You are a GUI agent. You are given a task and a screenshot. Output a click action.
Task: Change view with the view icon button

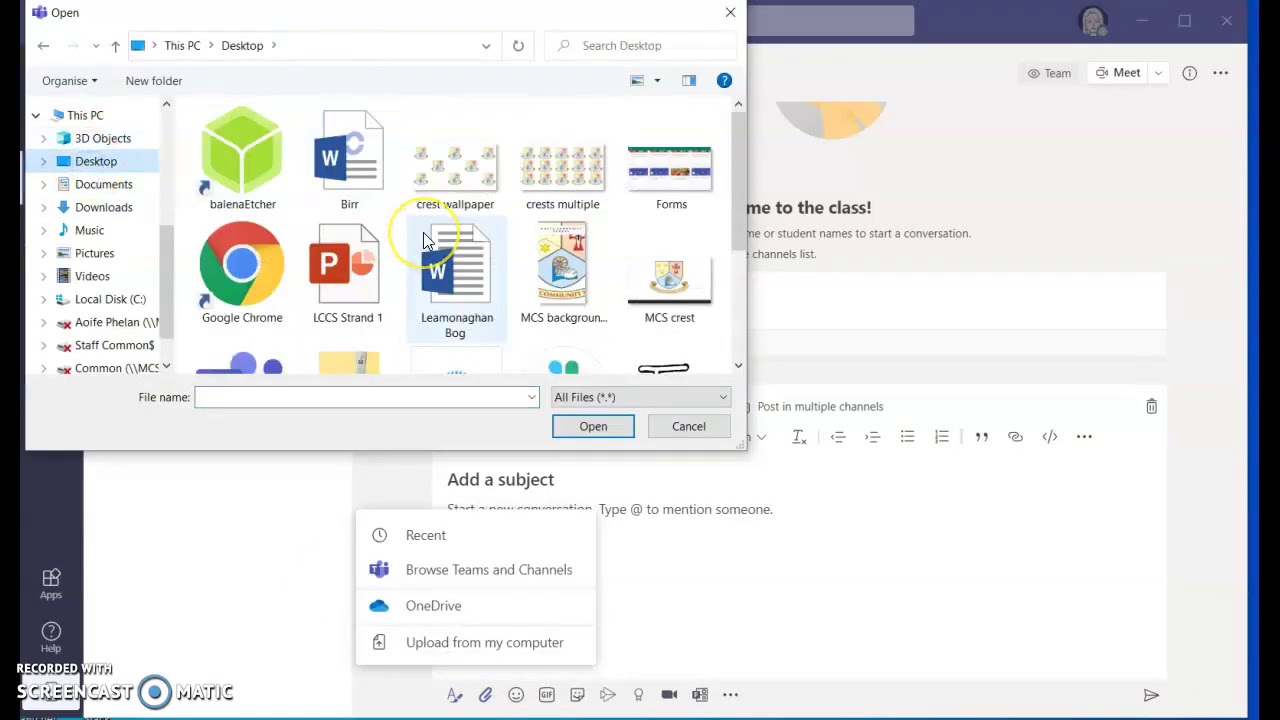point(637,81)
